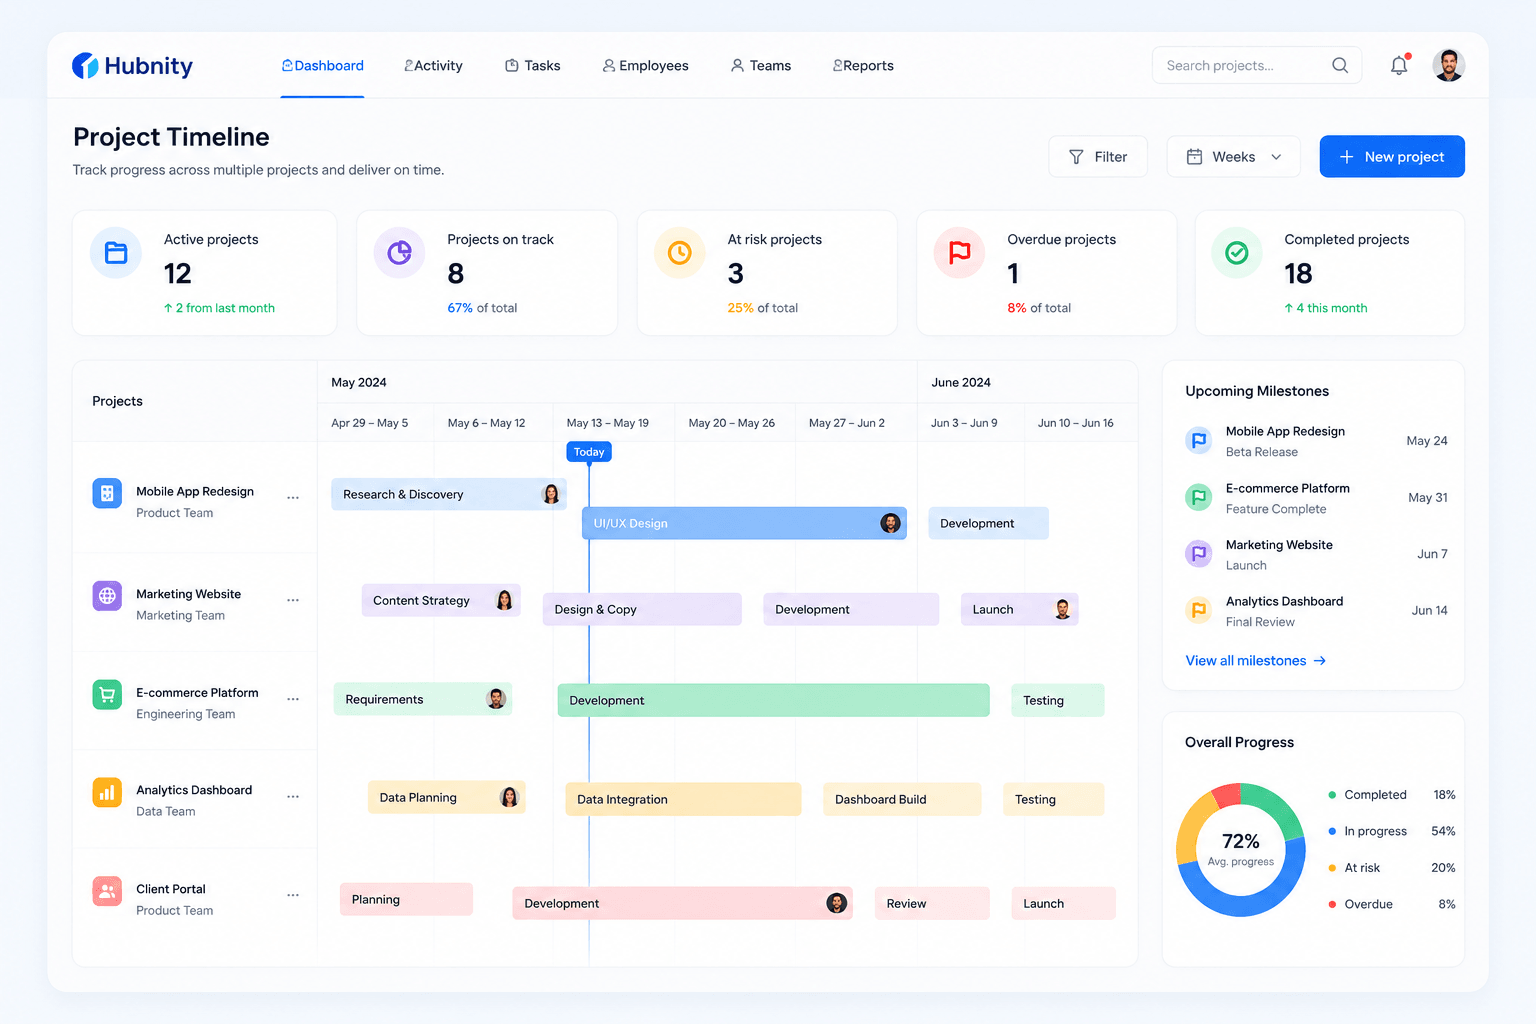Open the Weeks view dropdown

[1233, 157]
